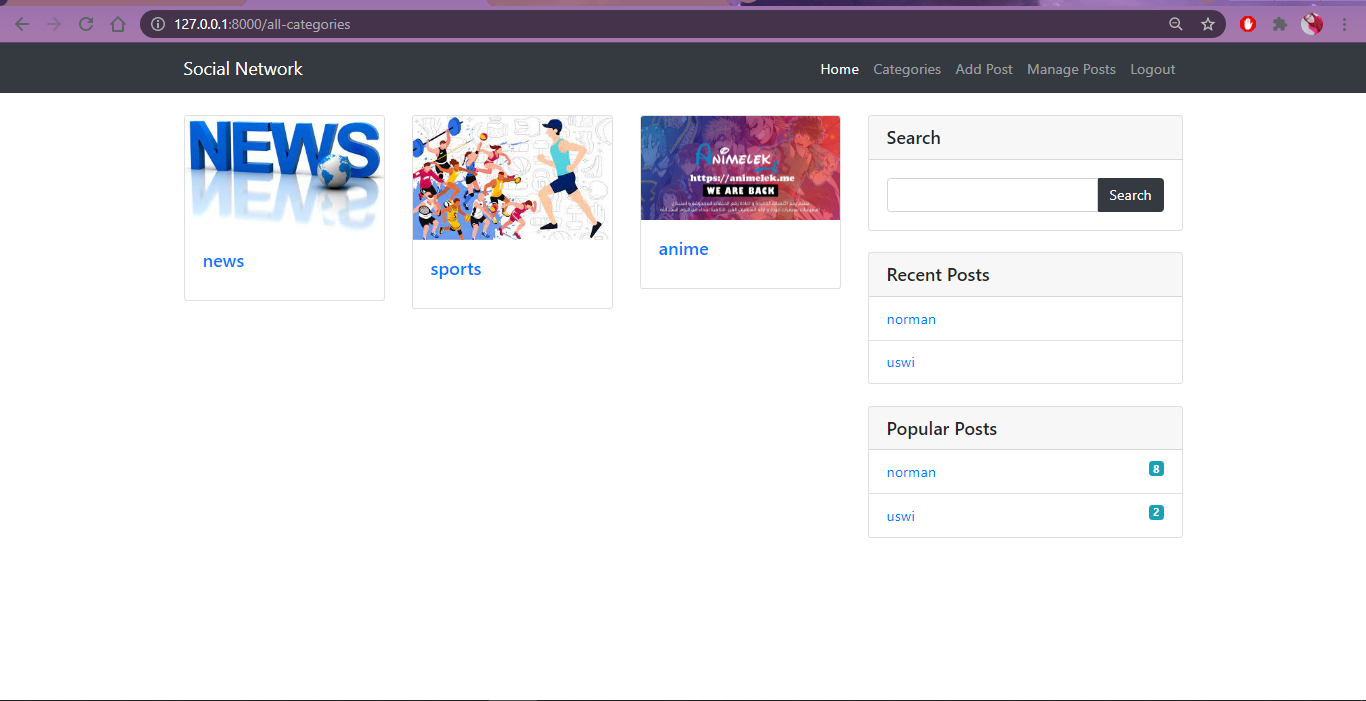
Task: Bookmark this page using the star icon
Action: pyautogui.click(x=1208, y=23)
